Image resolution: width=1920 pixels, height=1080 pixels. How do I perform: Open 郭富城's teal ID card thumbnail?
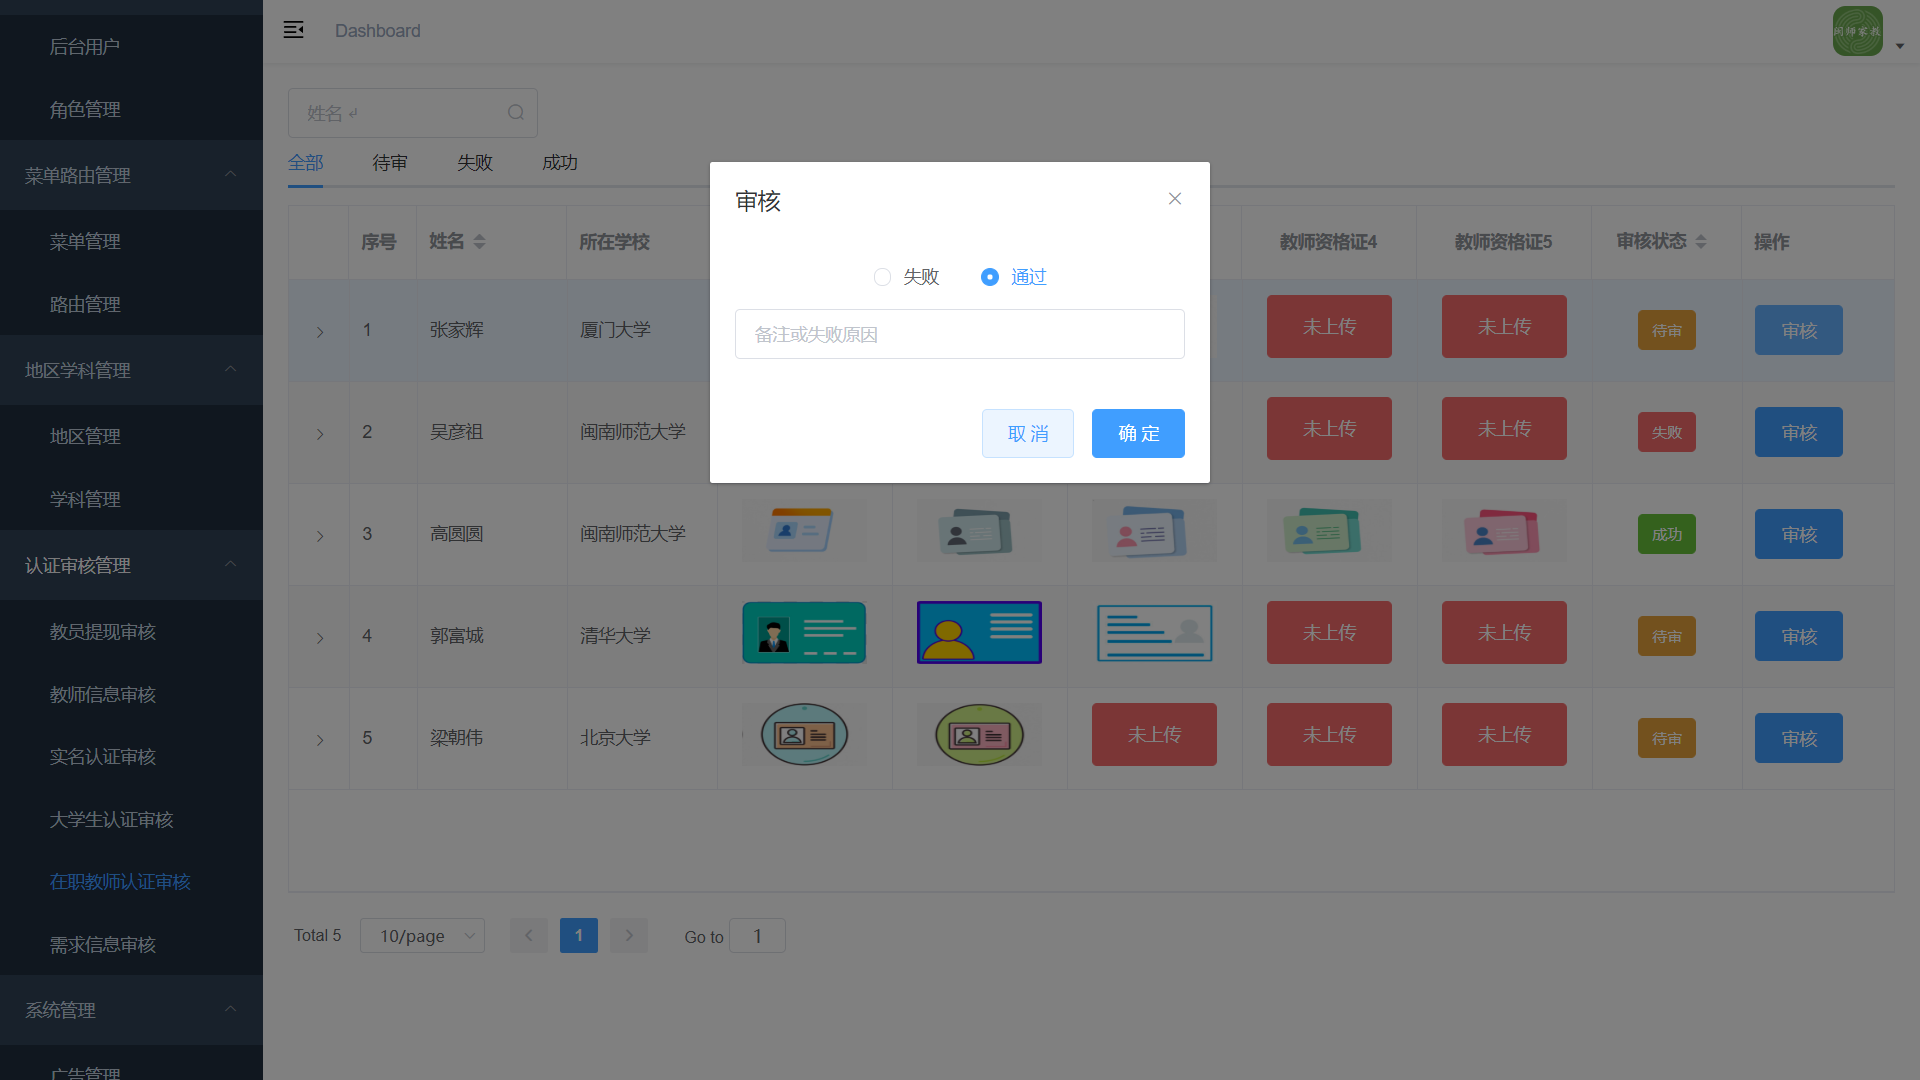[x=804, y=633]
